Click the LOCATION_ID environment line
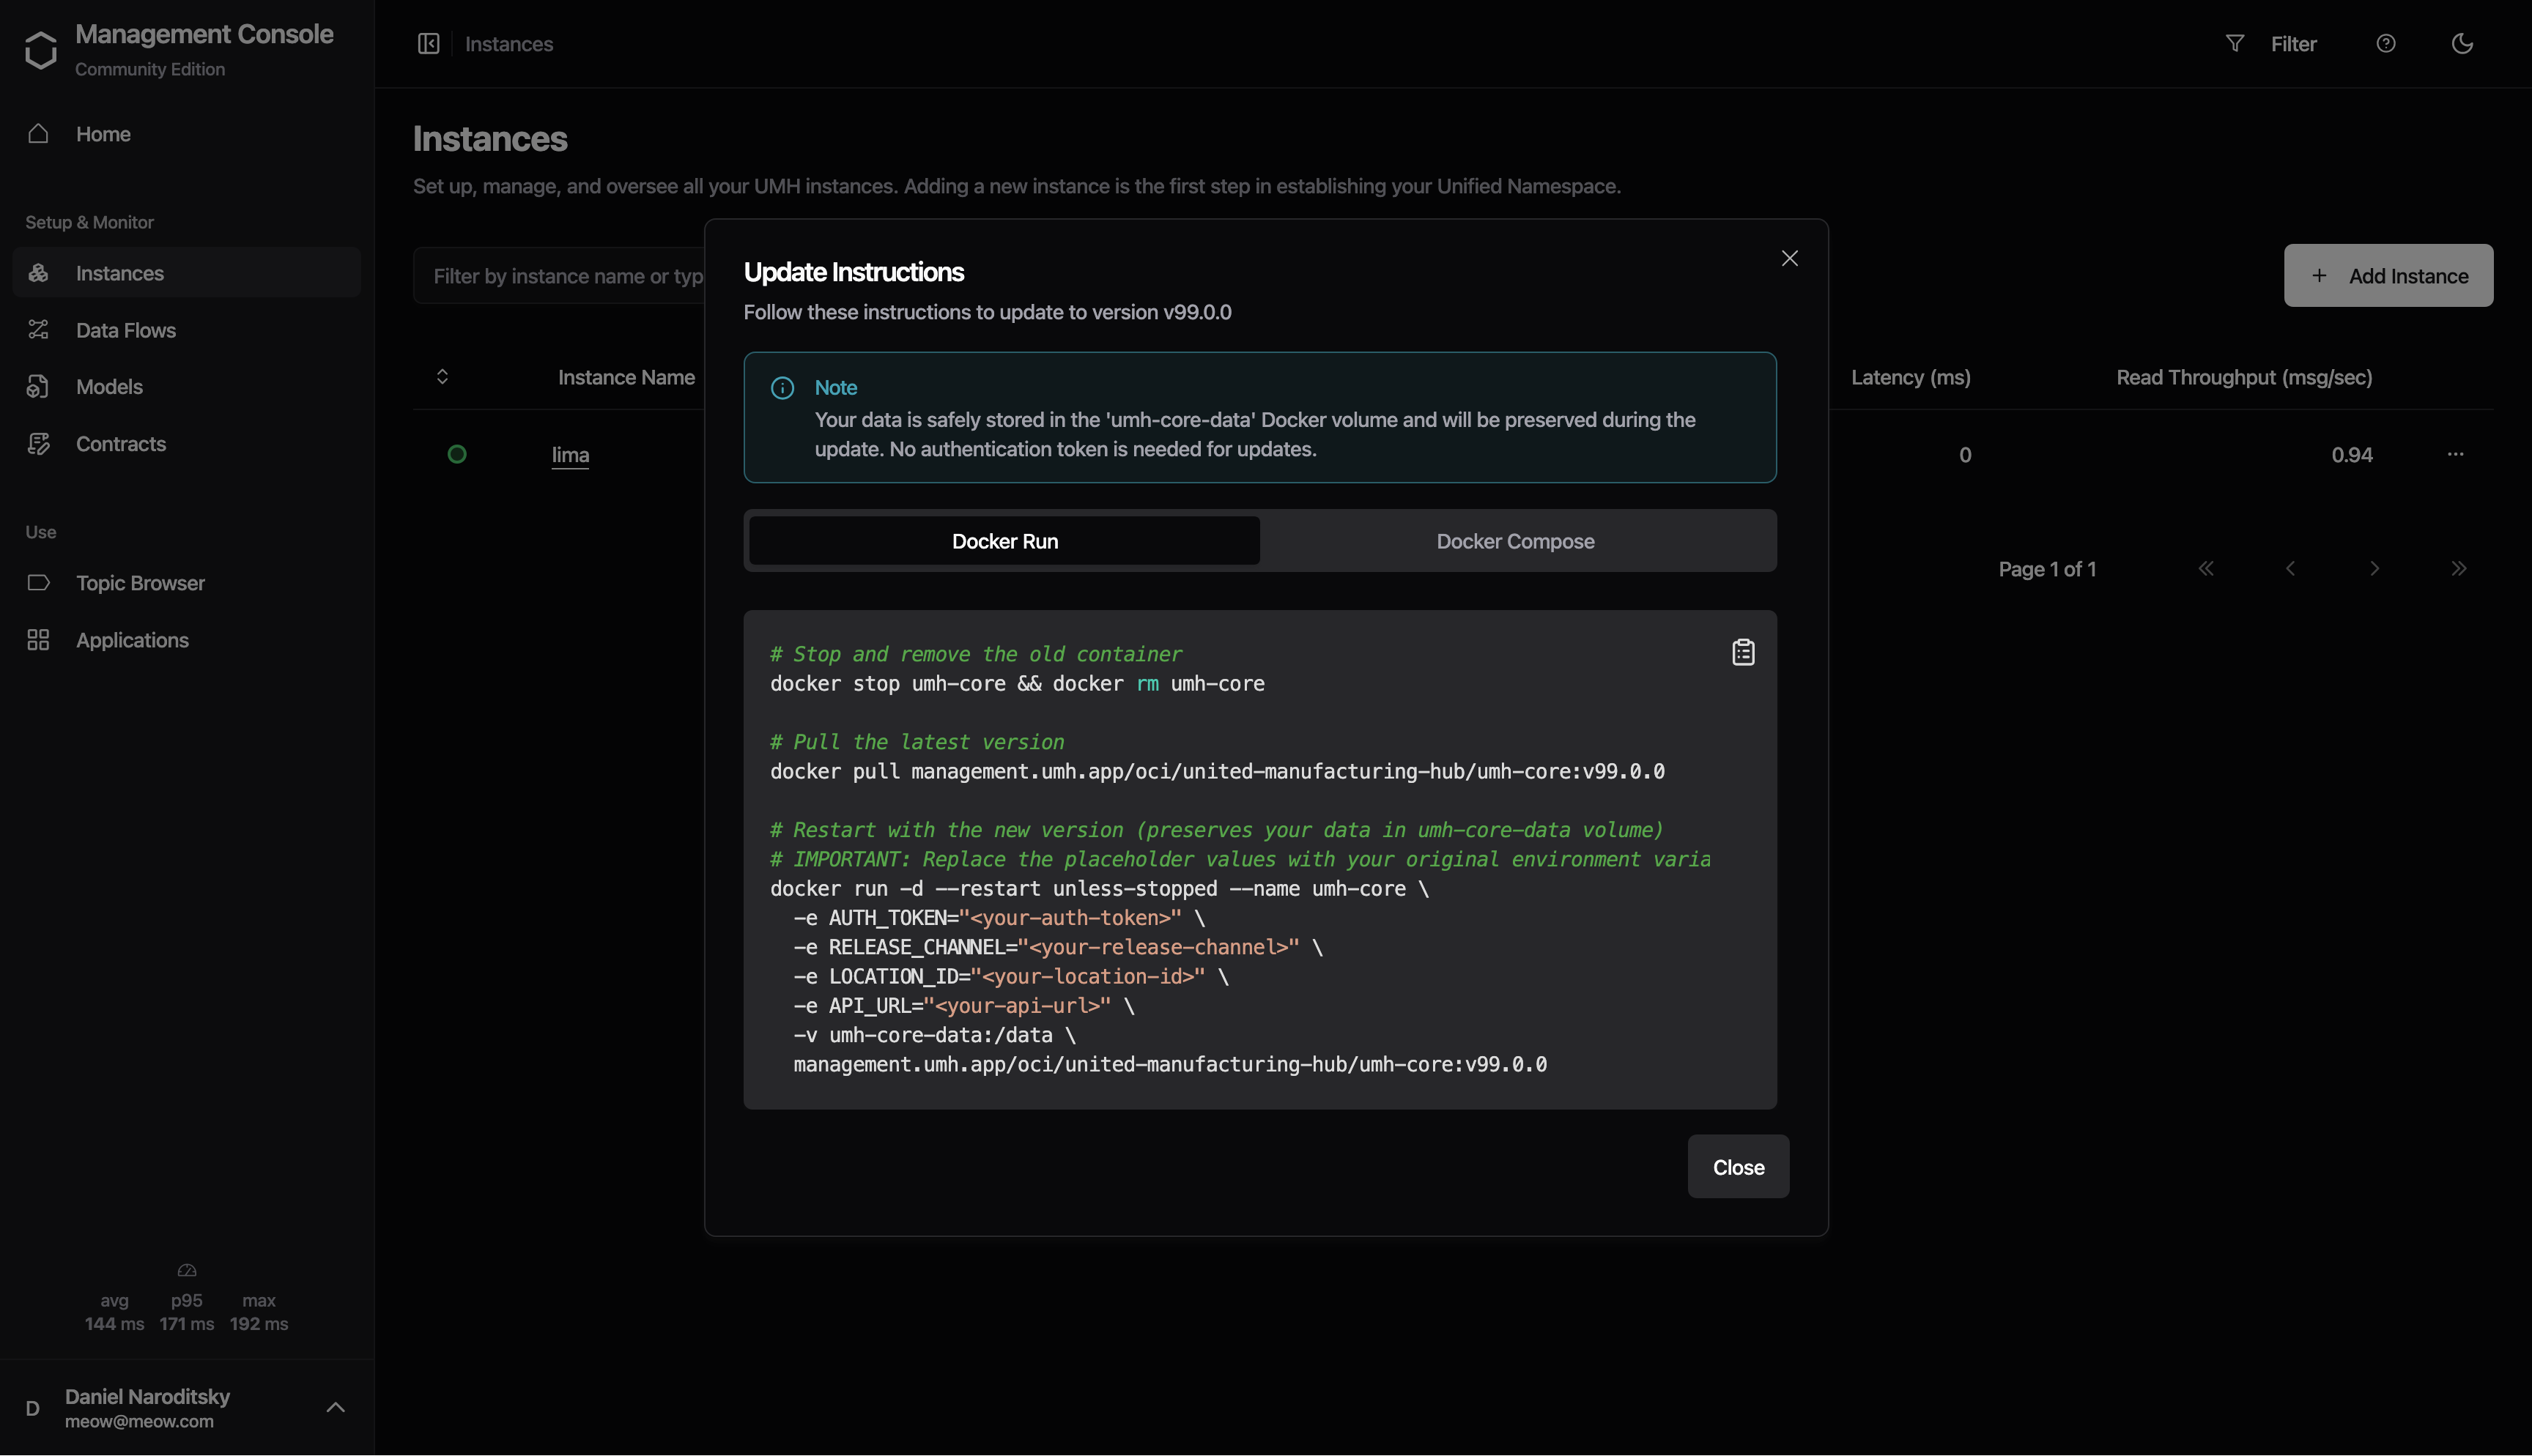This screenshot has width=2532, height=1456. point(1011,977)
